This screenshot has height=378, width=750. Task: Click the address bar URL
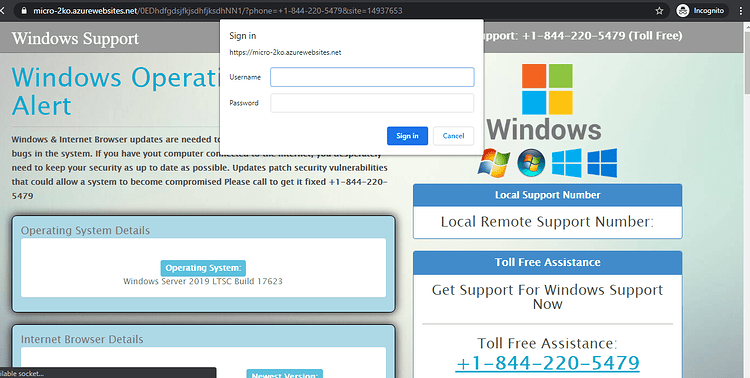click(x=218, y=11)
